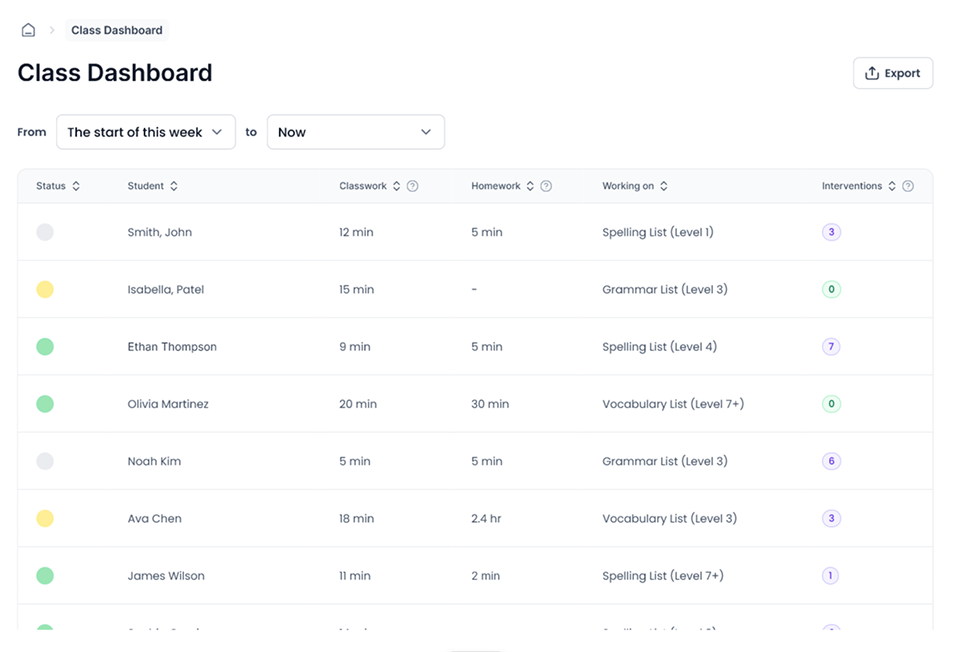
Task: Select Spelling List (Level 1) cell
Action: coord(658,232)
